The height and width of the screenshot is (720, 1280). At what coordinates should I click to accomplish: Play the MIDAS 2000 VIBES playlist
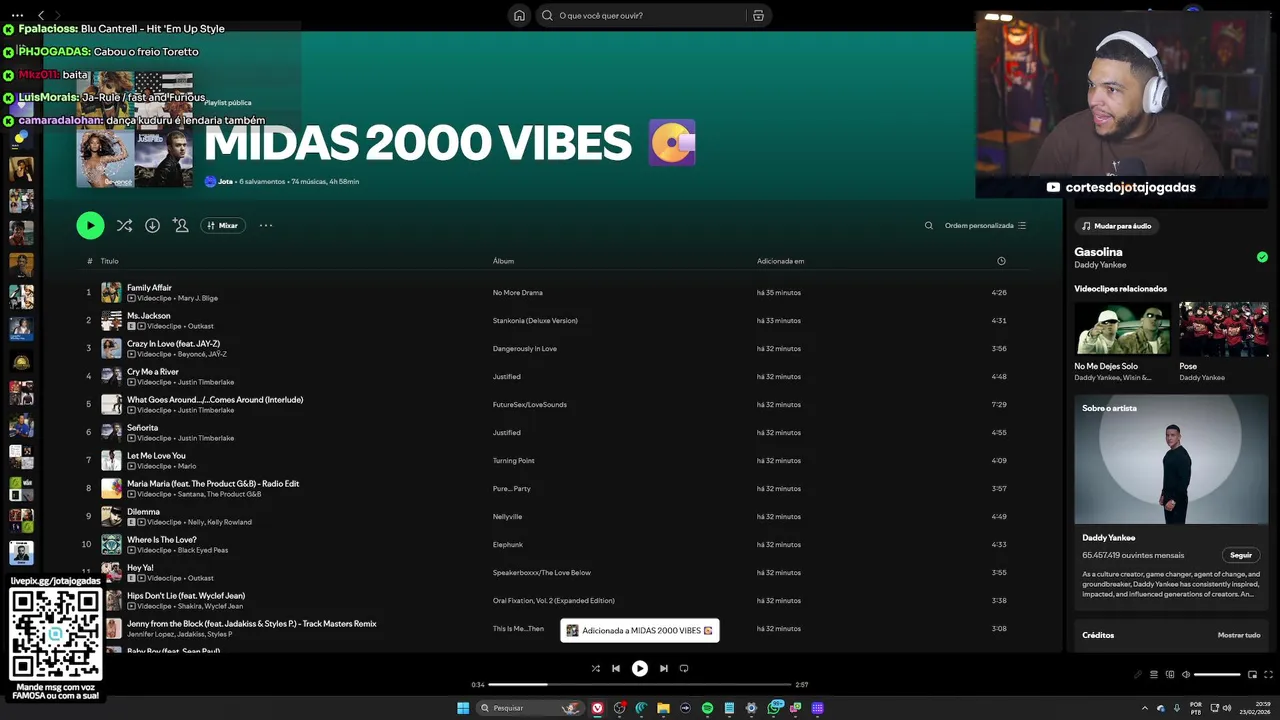coord(90,225)
